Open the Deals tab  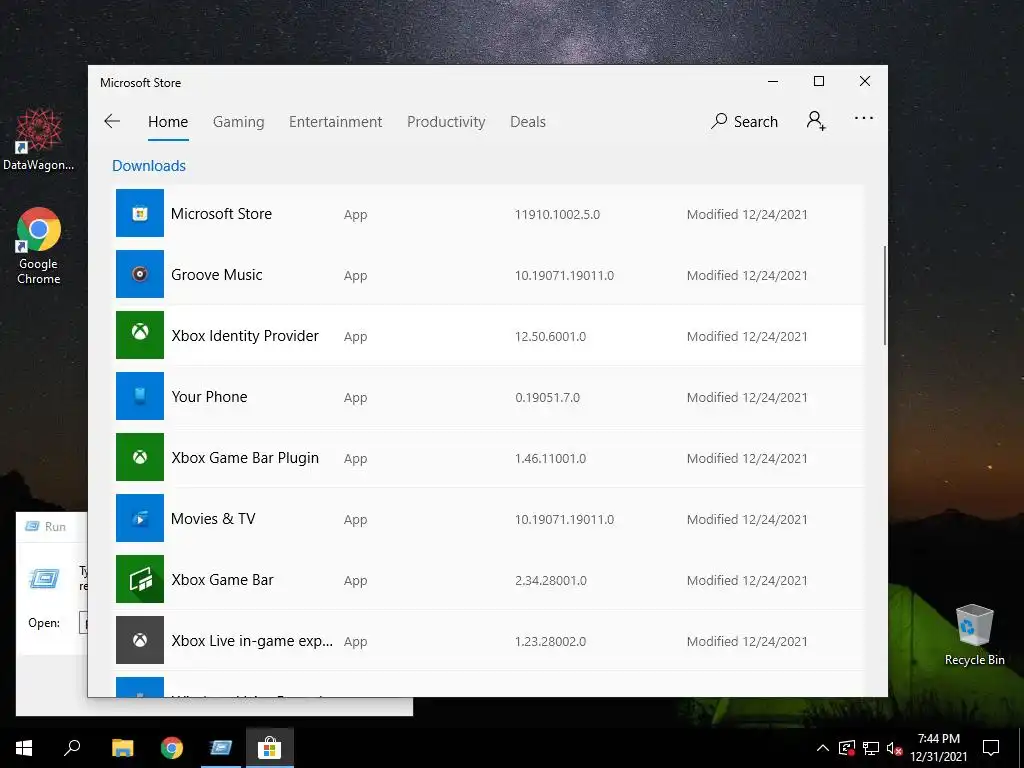pyautogui.click(x=528, y=121)
